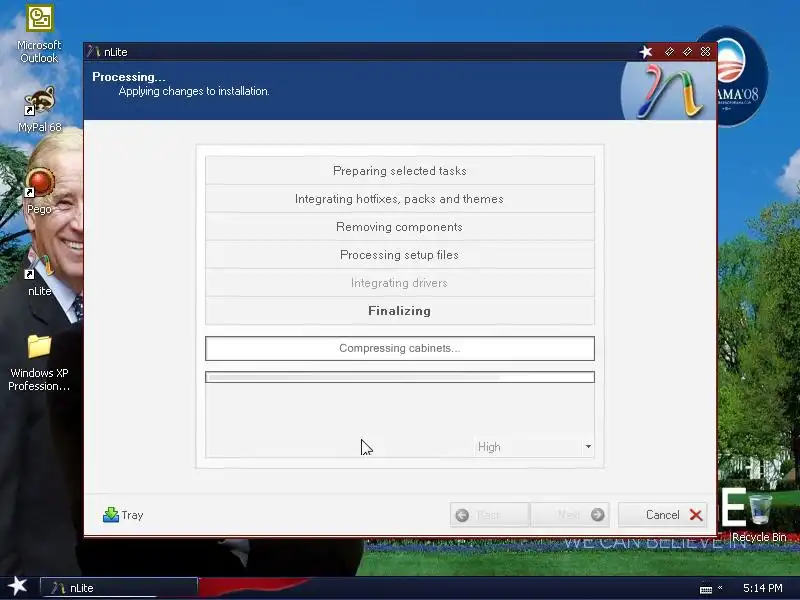The width and height of the screenshot is (800, 600).
Task: Open Microsoft Outlook desktop icon
Action: [x=39, y=34]
